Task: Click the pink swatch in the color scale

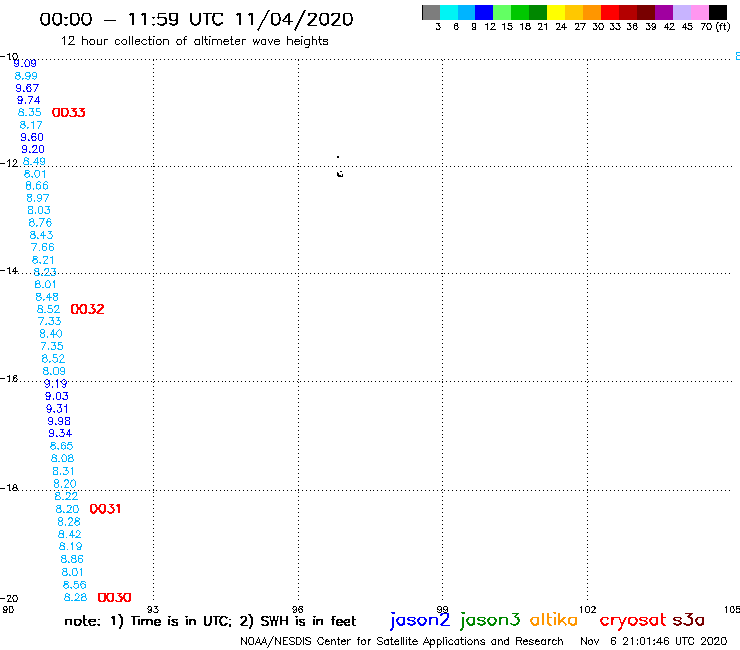Action: click(x=699, y=12)
